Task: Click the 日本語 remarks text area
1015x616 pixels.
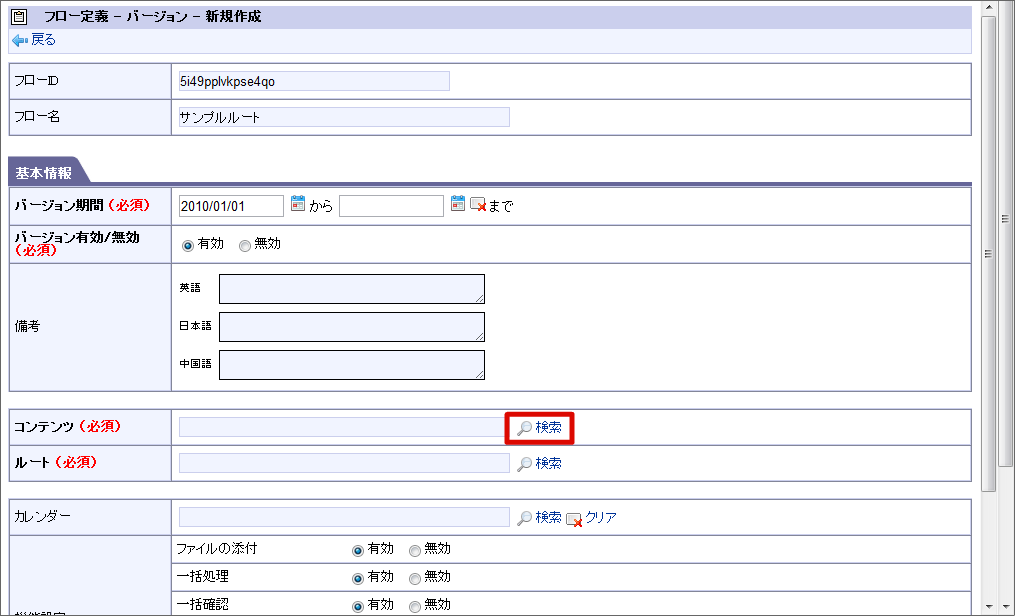Action: [x=351, y=327]
